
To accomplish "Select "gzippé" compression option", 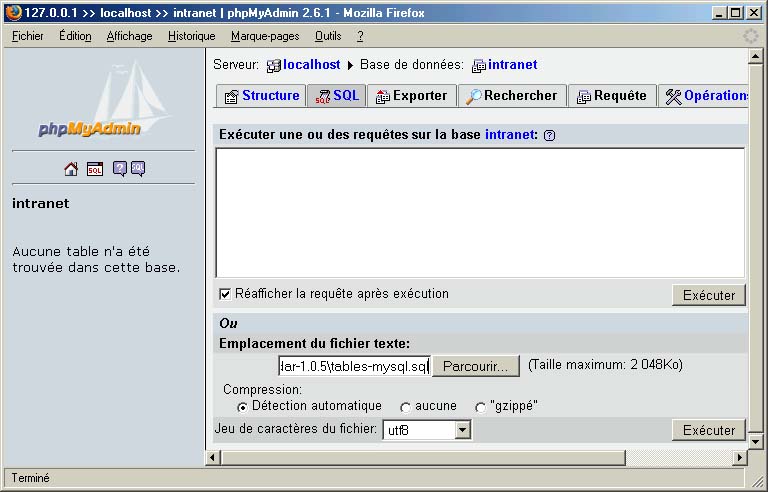I will pos(480,407).
